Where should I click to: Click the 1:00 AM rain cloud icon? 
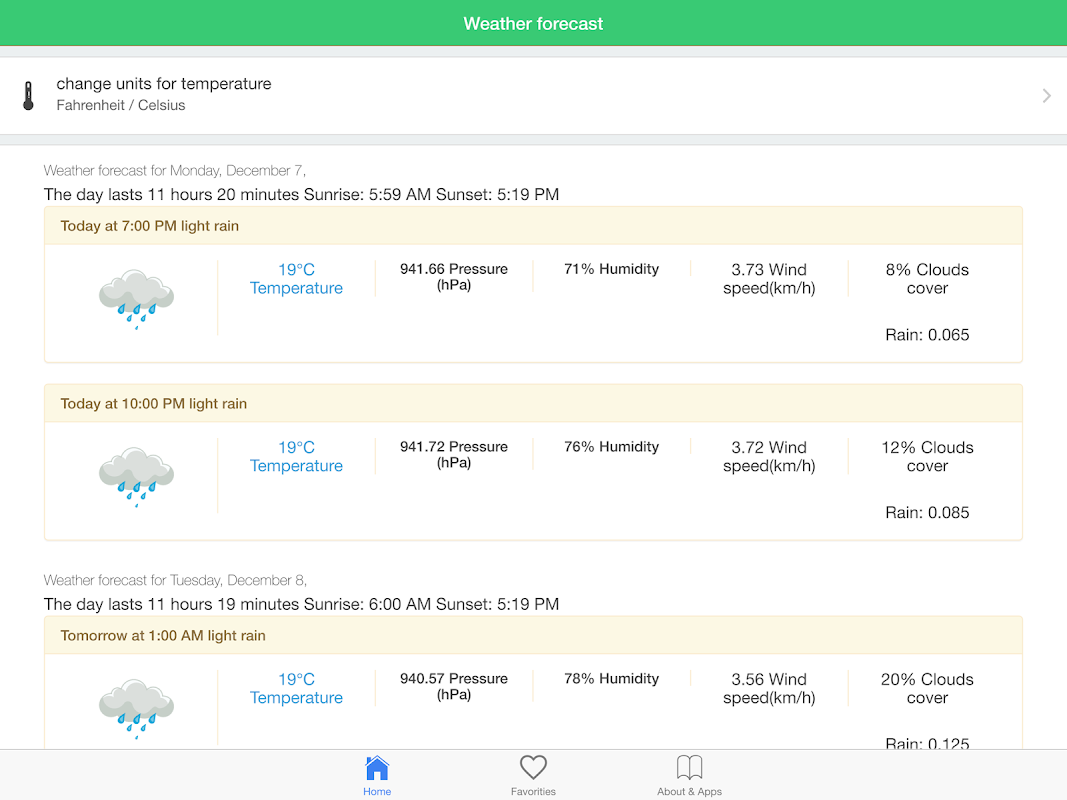coord(136,708)
